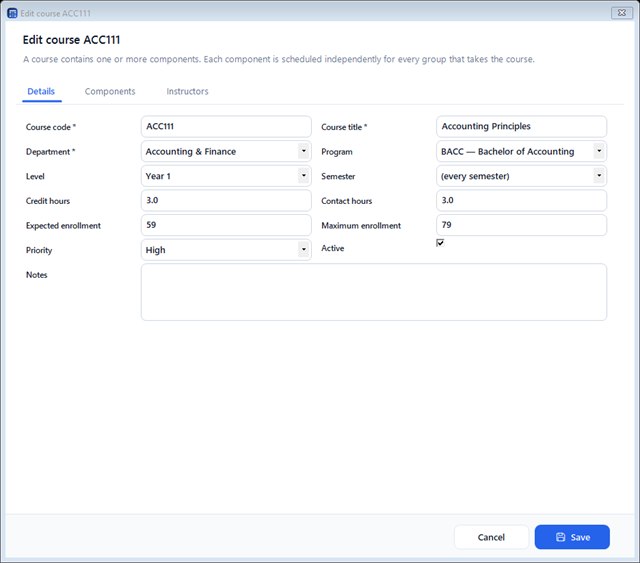
Task: Open the Department dropdown
Action: point(226,151)
